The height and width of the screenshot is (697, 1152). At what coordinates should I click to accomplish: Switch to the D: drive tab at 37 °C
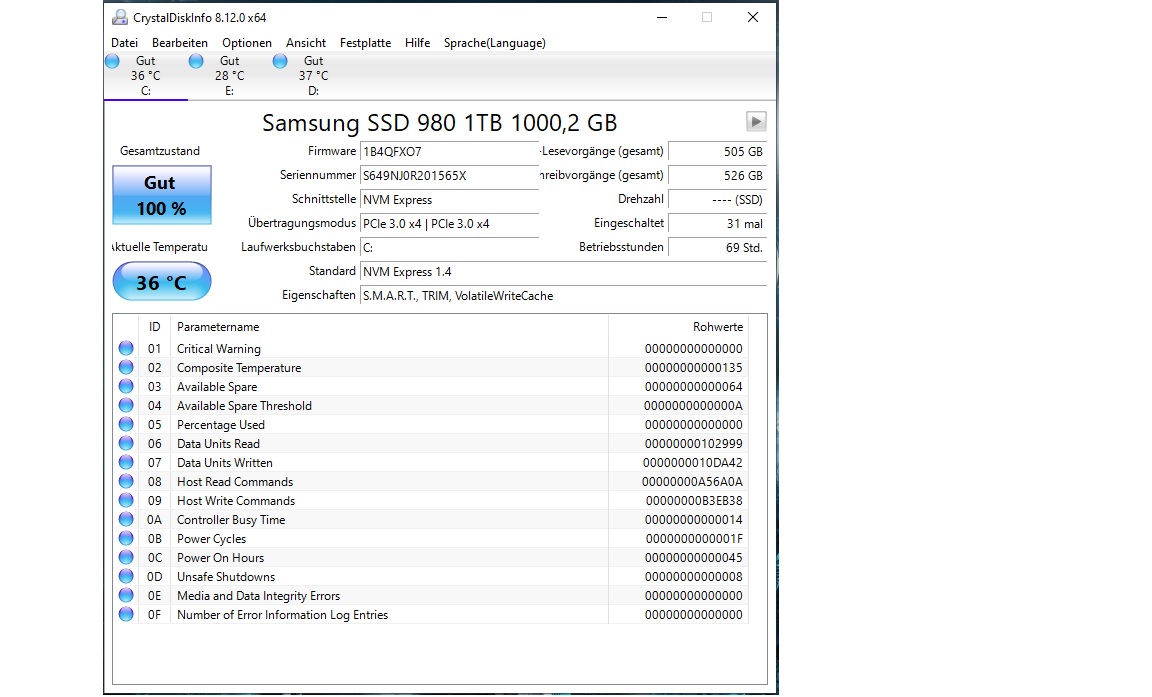313,76
